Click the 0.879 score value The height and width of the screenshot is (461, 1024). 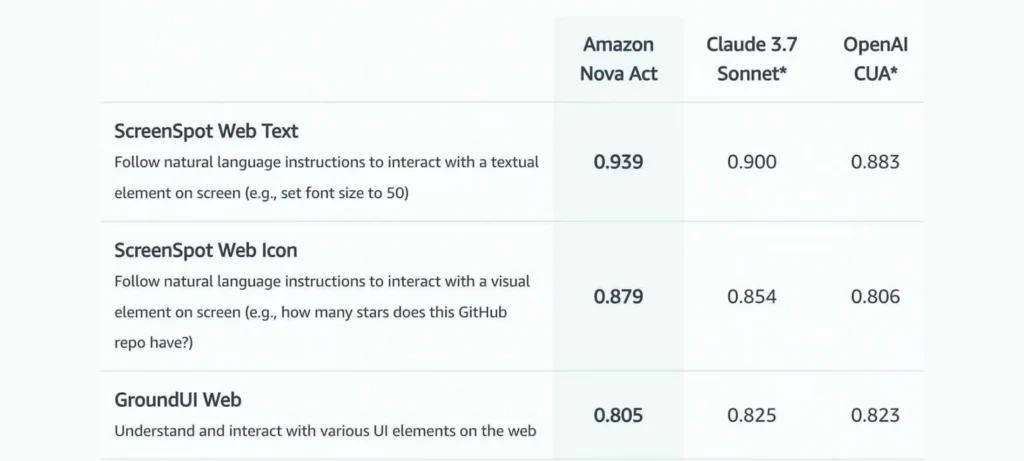tap(618, 296)
